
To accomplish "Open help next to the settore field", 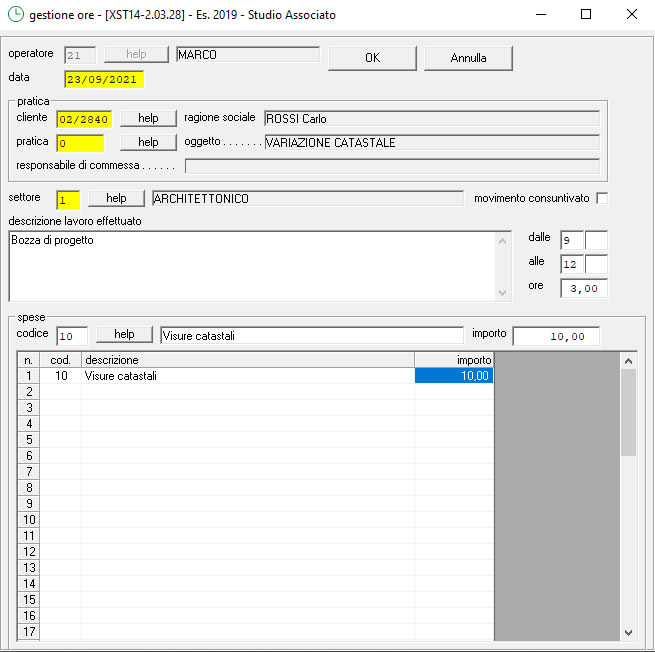I will coord(116,198).
